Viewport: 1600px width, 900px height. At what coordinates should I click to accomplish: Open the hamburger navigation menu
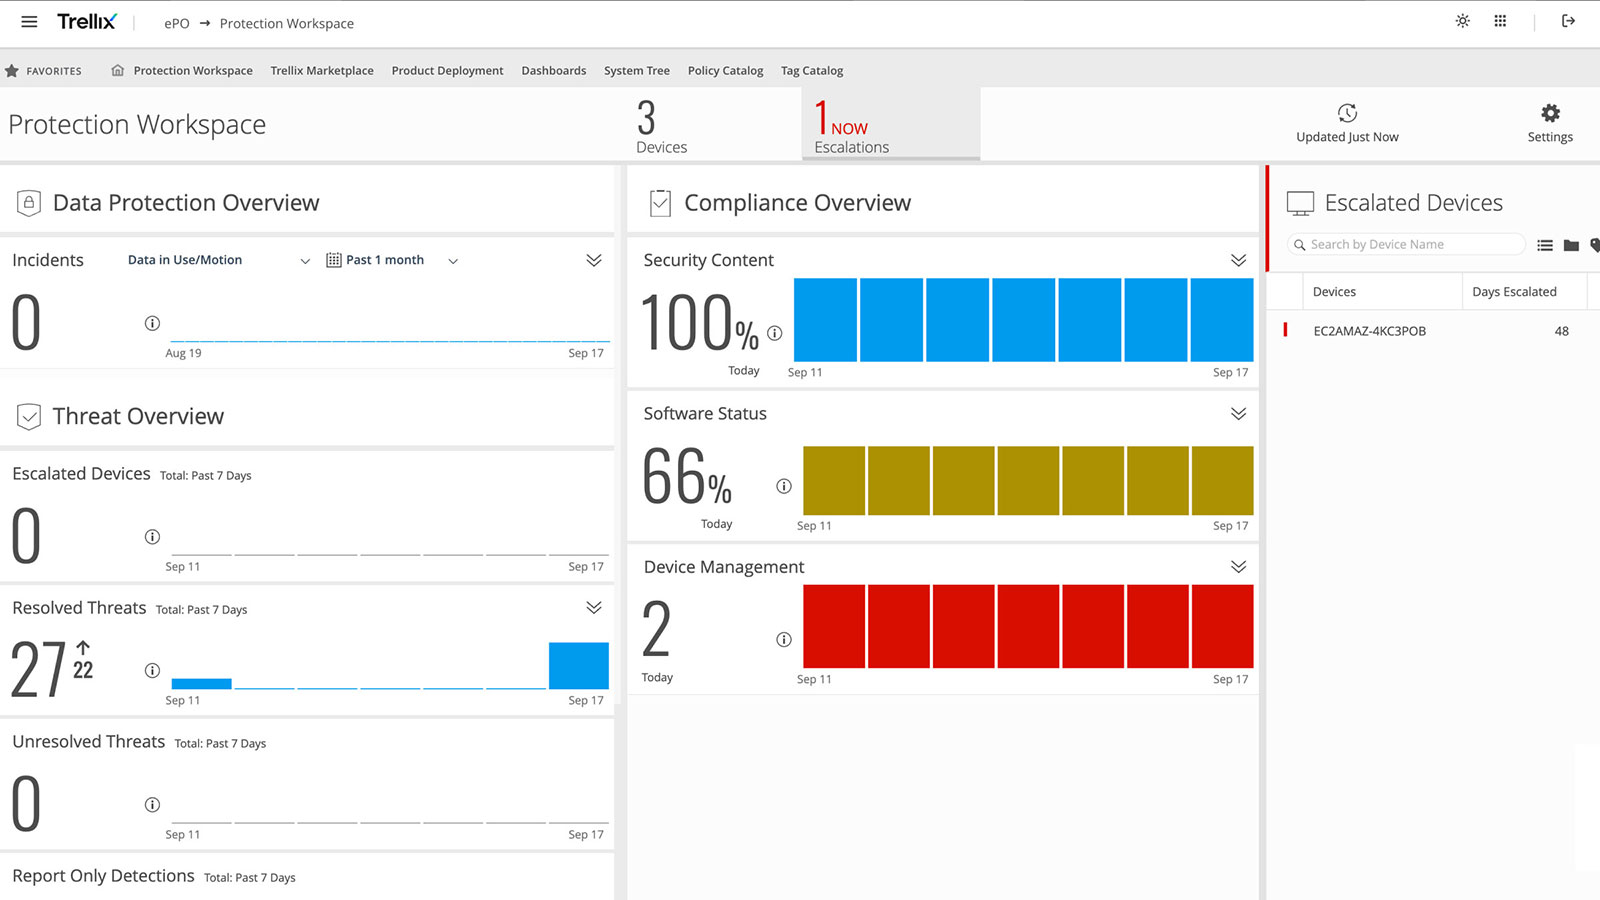(x=29, y=22)
